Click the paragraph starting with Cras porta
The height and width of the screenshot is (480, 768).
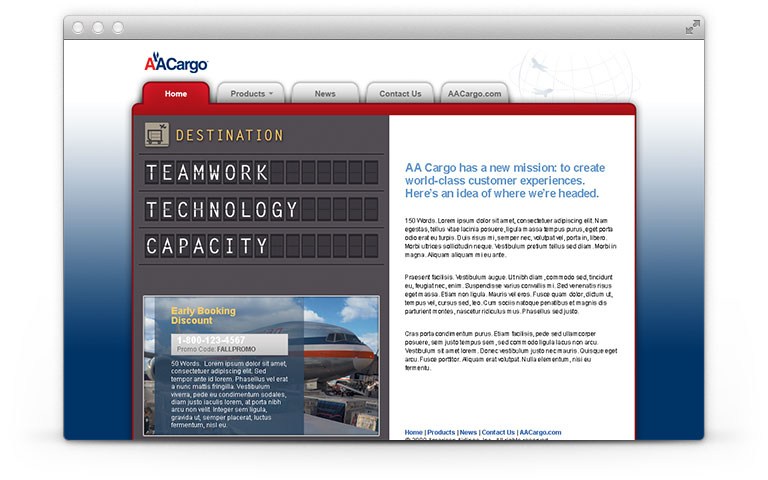point(510,350)
